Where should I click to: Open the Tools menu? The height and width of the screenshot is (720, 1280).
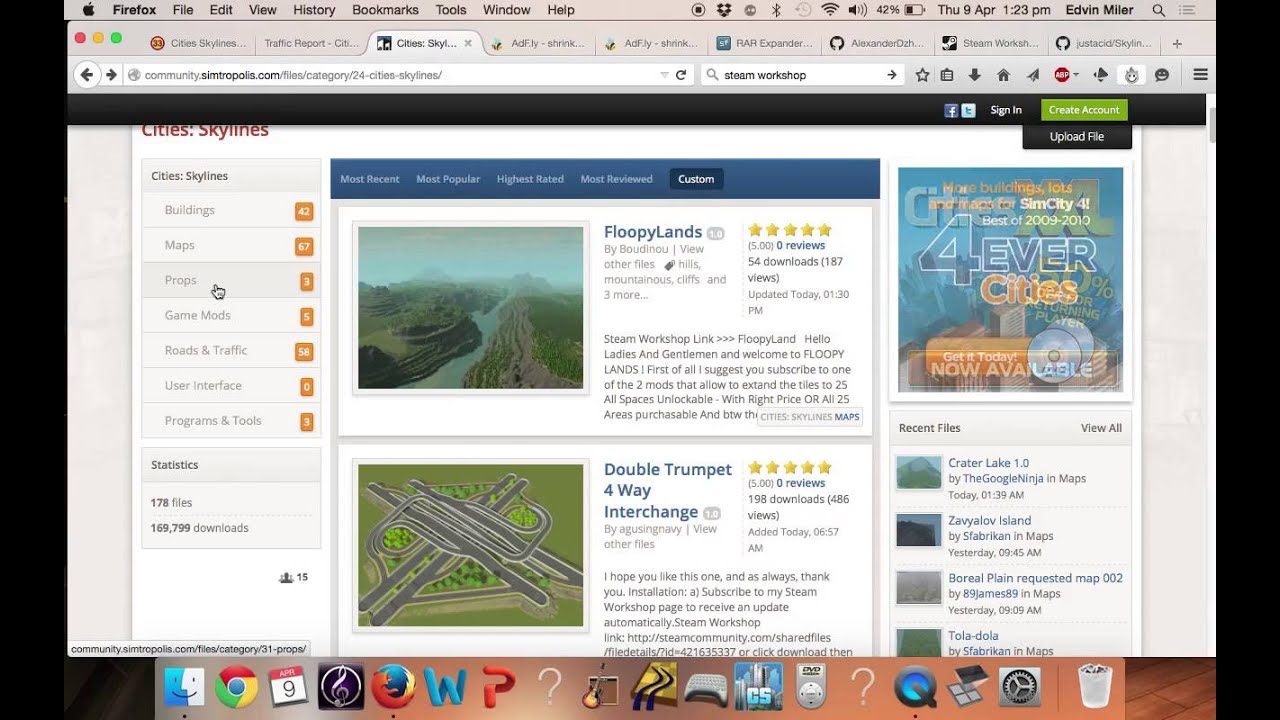450,10
